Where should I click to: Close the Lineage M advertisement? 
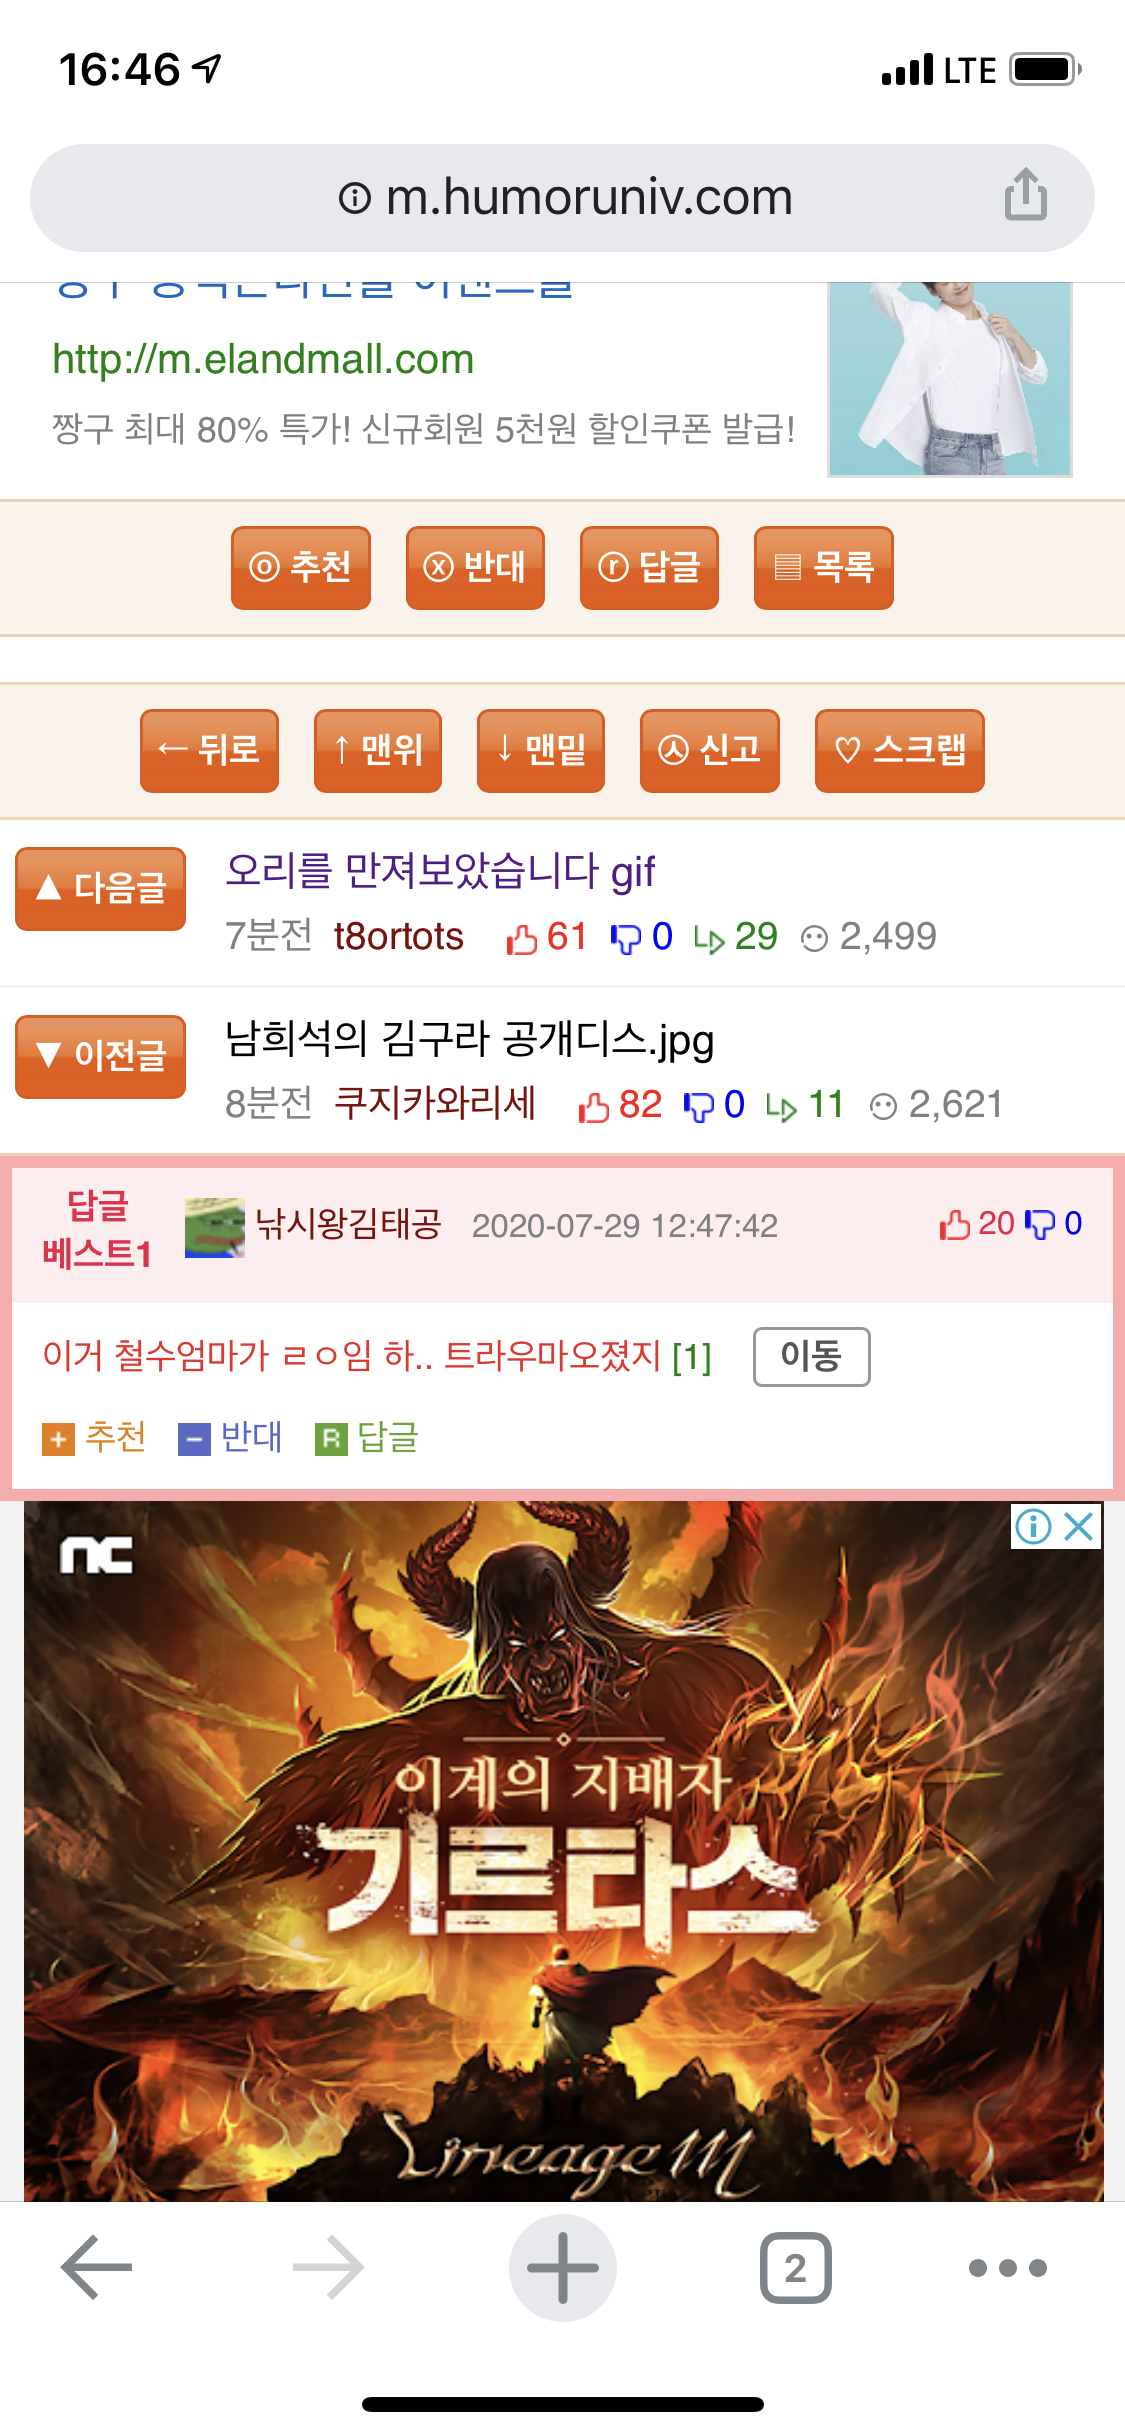click(1080, 1526)
